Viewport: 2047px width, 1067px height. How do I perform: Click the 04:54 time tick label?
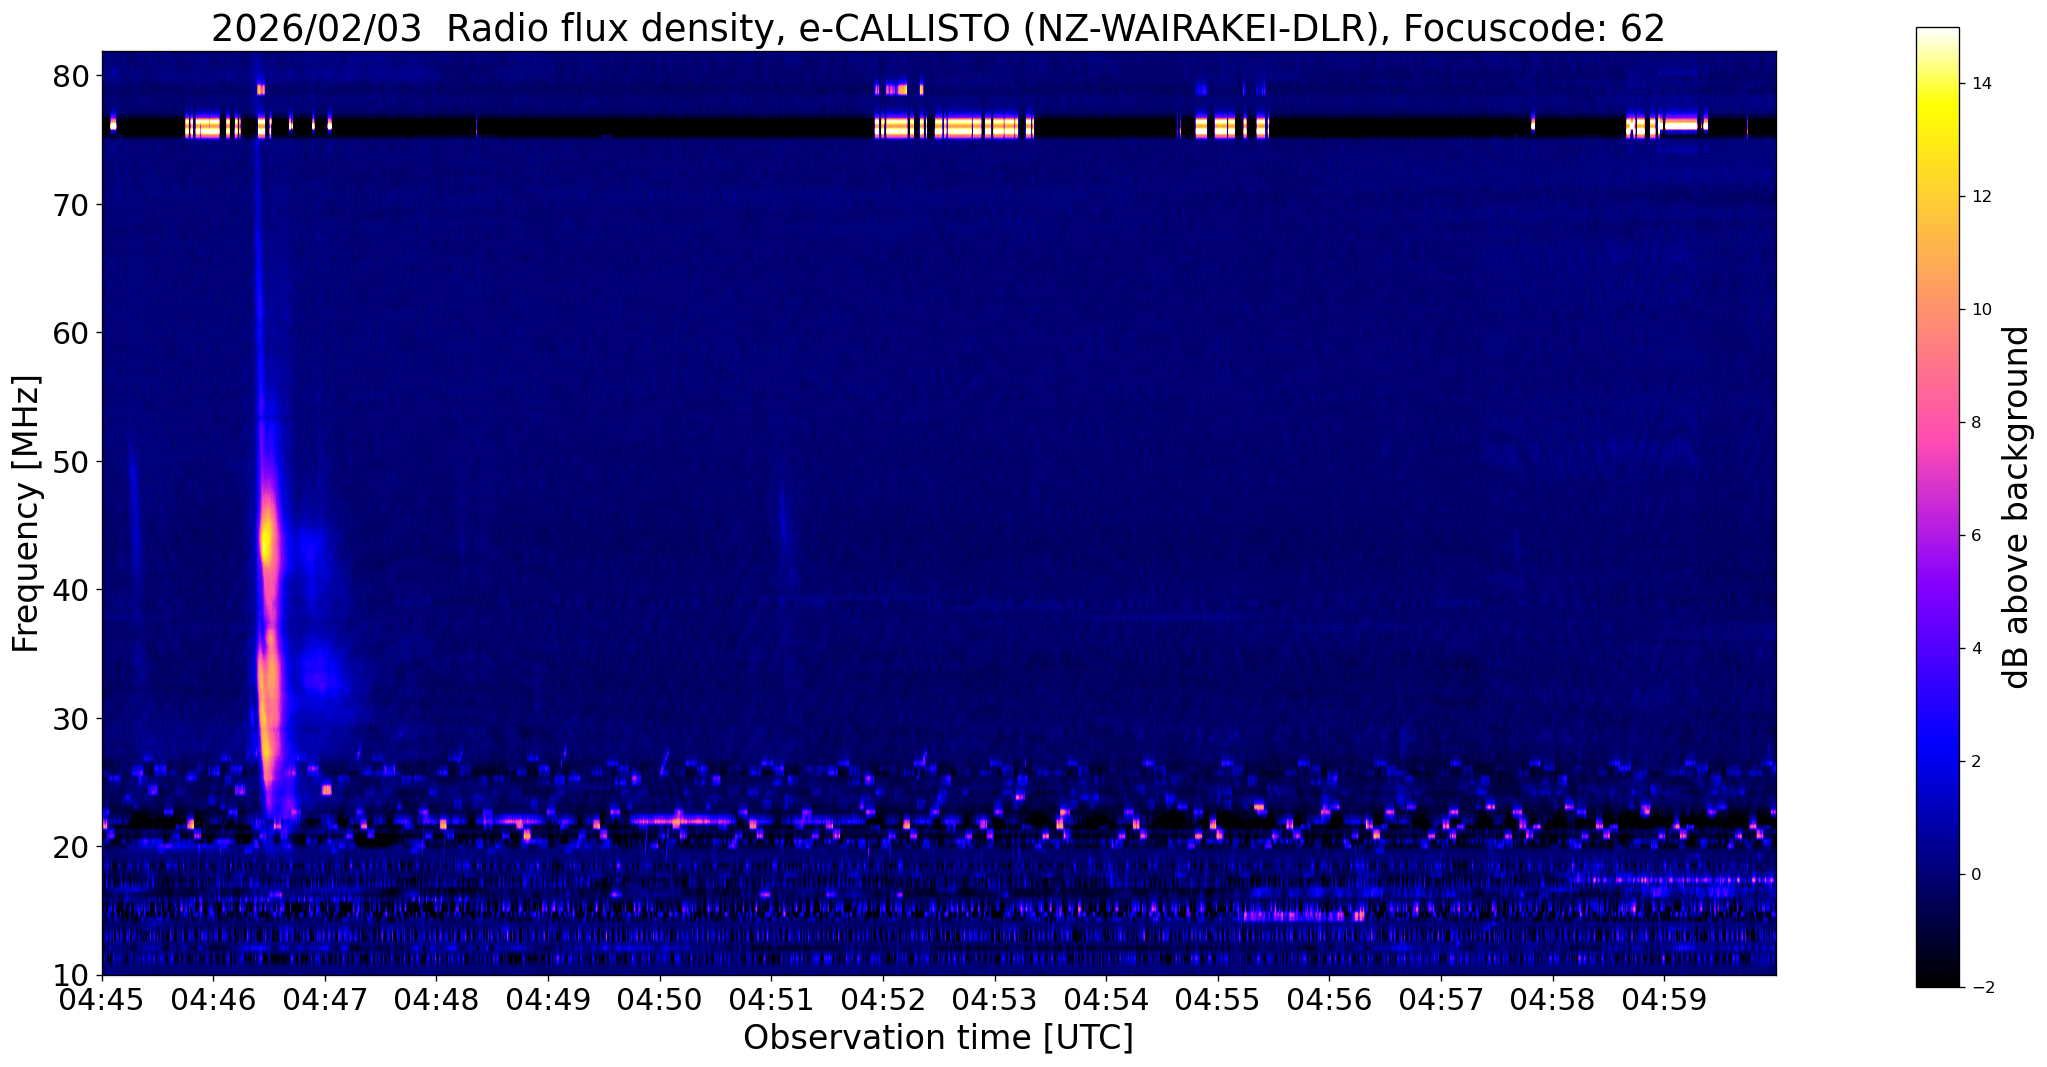tap(1105, 999)
